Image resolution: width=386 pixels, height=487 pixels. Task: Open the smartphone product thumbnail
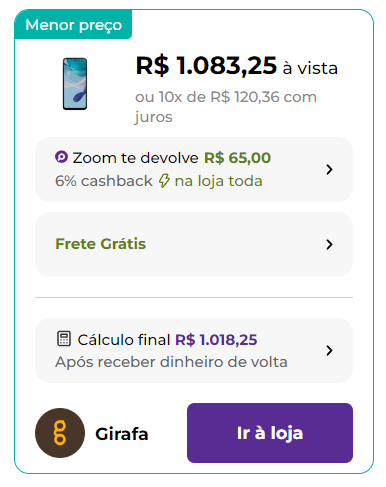click(75, 84)
